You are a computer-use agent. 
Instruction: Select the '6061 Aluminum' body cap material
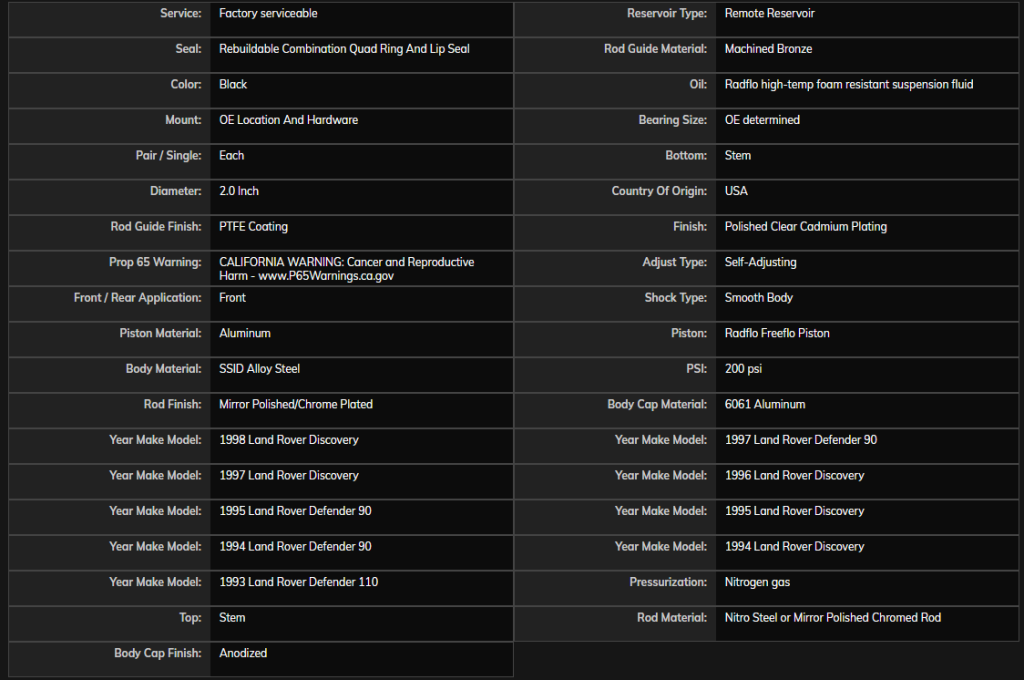[765, 404]
